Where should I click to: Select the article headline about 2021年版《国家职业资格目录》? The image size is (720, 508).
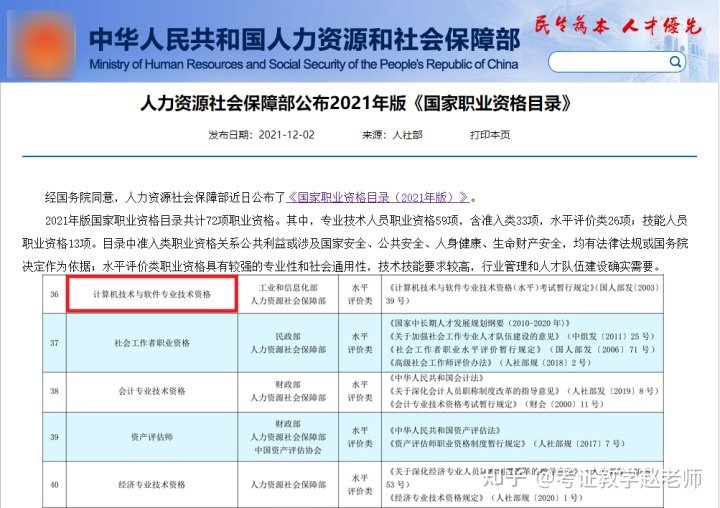[x=356, y=103]
